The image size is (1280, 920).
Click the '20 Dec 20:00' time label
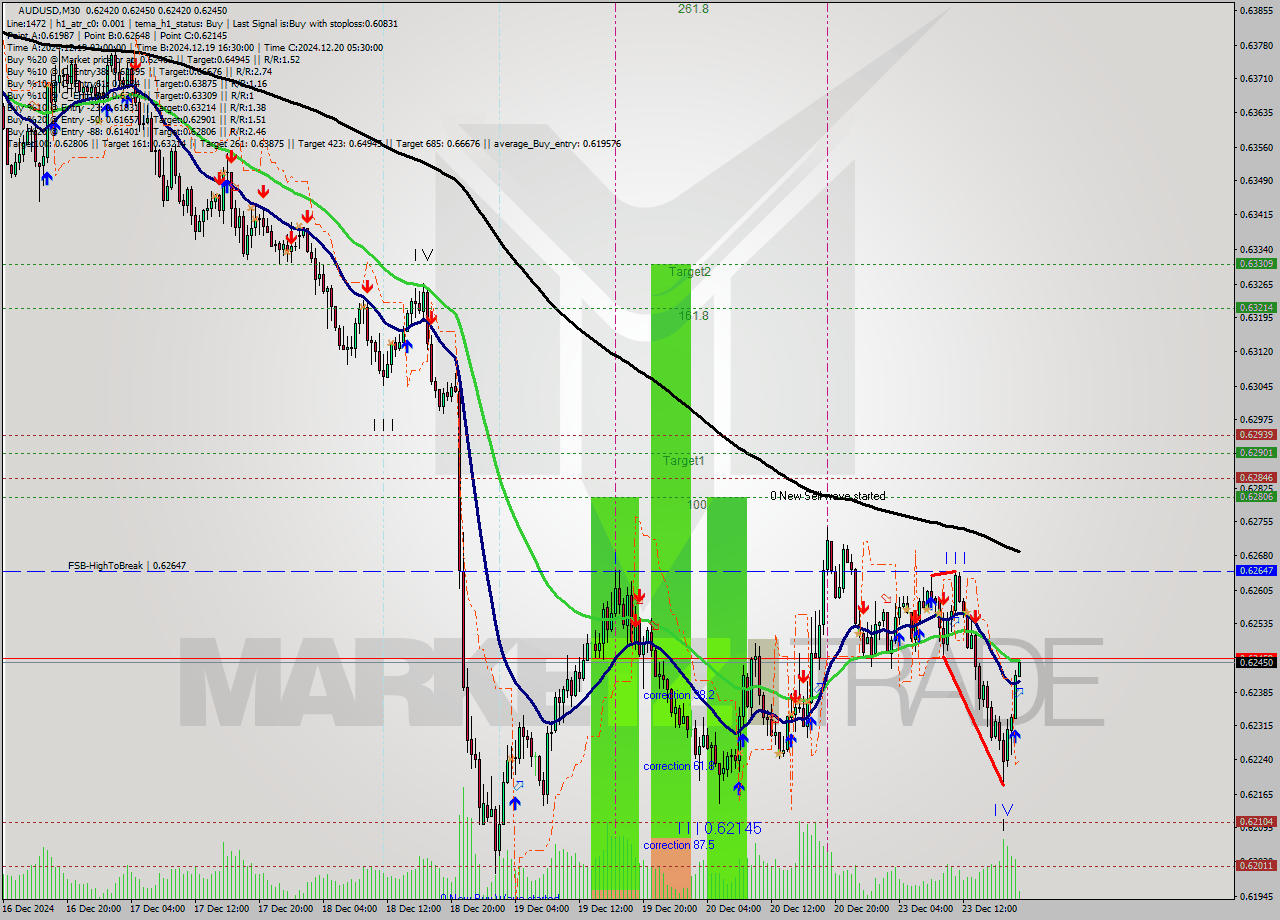coord(863,910)
